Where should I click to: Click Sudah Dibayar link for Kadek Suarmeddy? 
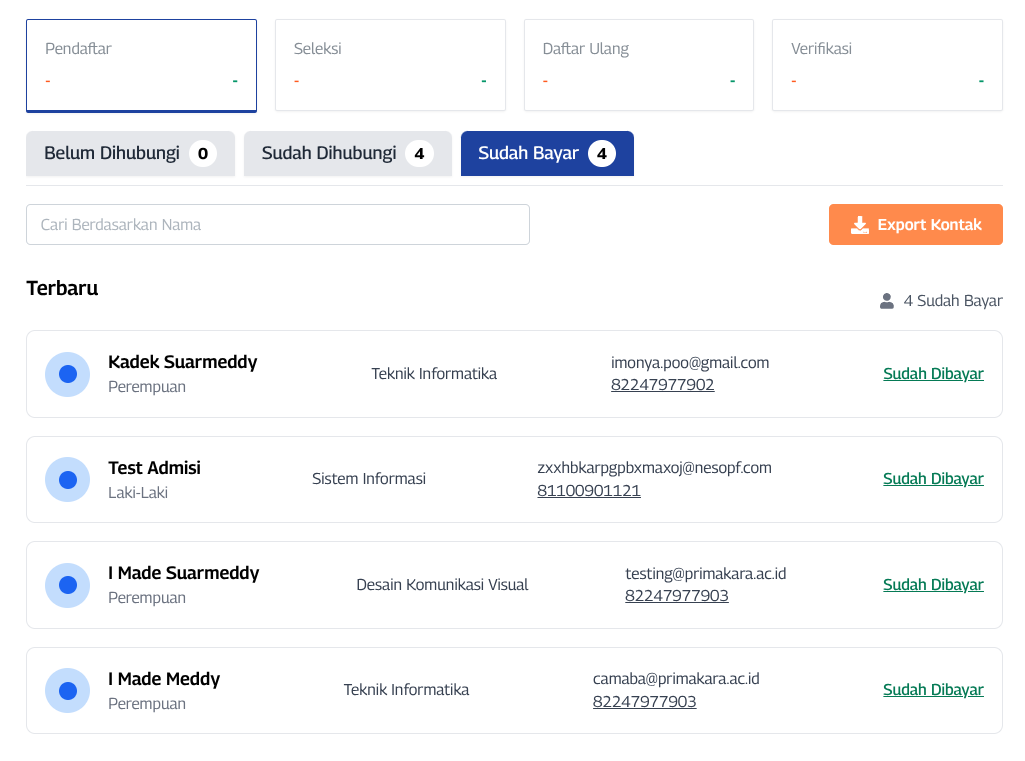click(932, 374)
